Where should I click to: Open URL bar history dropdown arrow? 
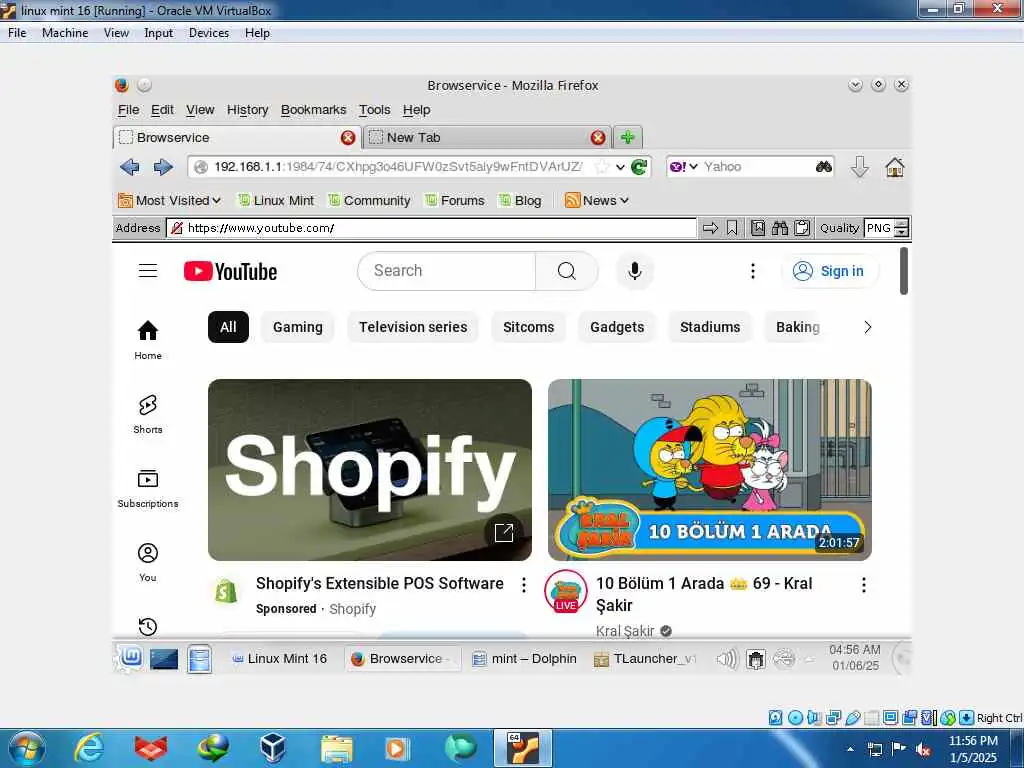click(x=620, y=167)
